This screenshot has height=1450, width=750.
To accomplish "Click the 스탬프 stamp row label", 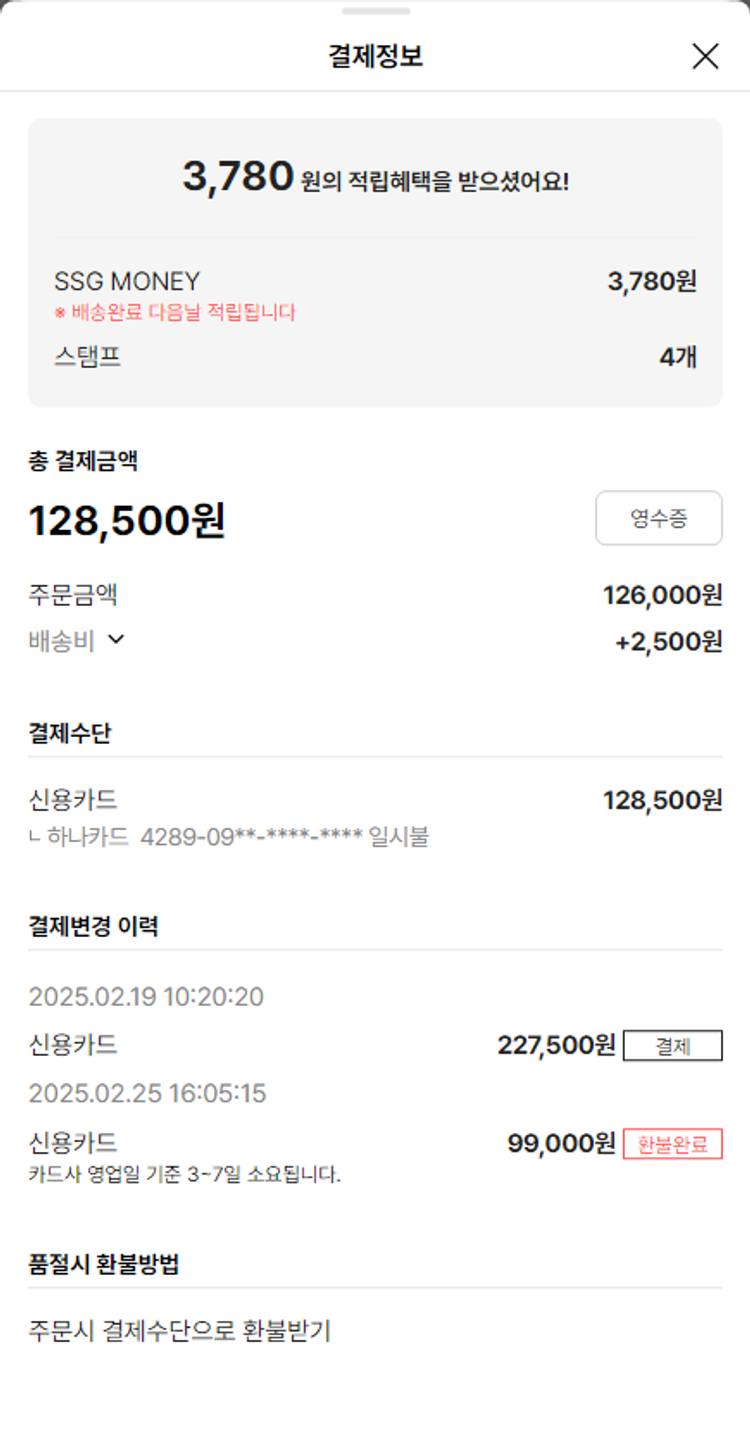I will pyautogui.click(x=88, y=357).
